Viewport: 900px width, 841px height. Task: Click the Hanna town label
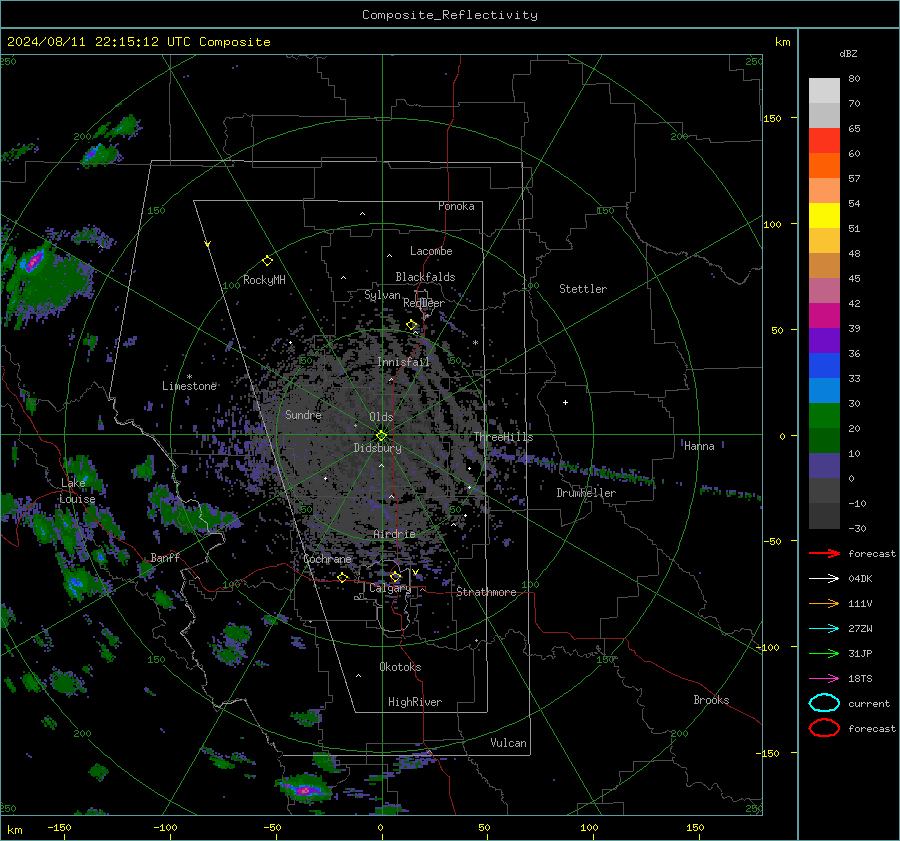coord(699,446)
